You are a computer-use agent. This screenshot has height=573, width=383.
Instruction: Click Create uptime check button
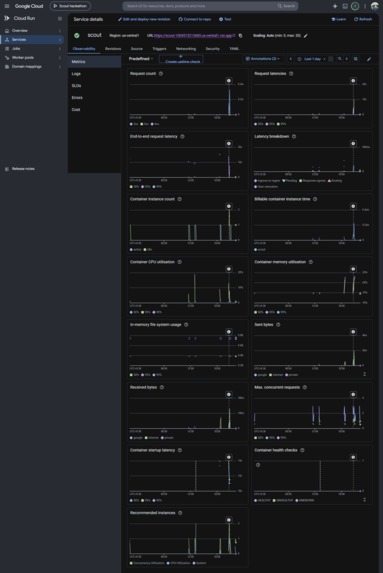tap(181, 59)
